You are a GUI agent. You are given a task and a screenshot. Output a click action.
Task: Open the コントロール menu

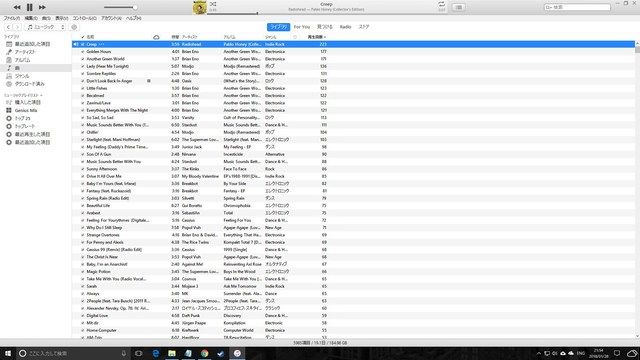(84, 18)
